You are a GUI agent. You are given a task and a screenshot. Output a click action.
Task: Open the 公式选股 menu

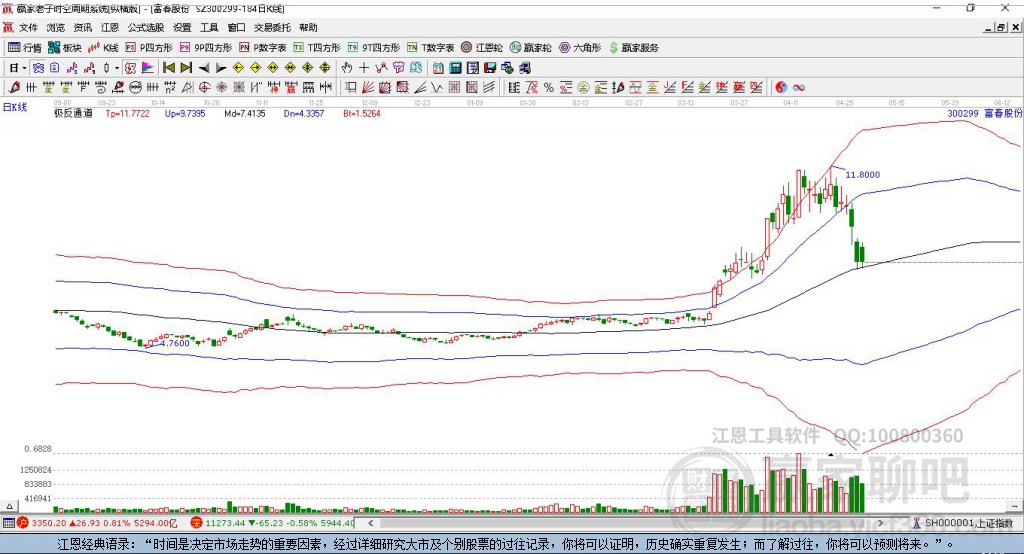coord(145,28)
